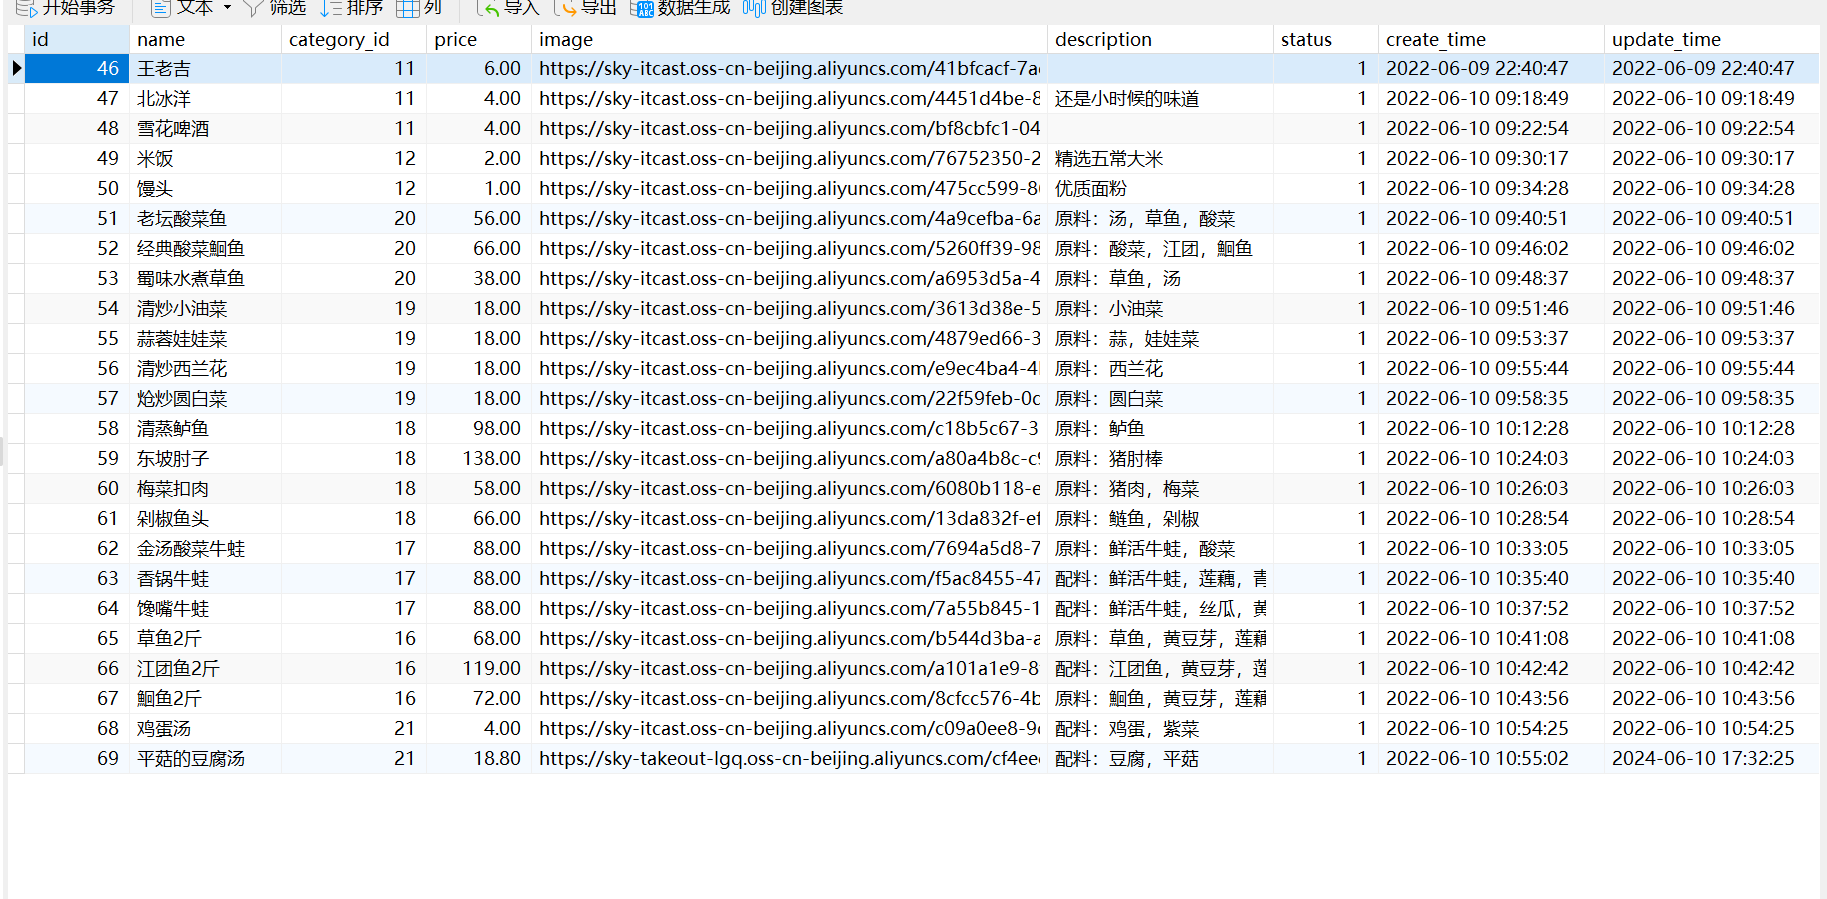The height and width of the screenshot is (899, 1827).
Task: Click the 列 (columns) toolbar button
Action: tap(420, 8)
